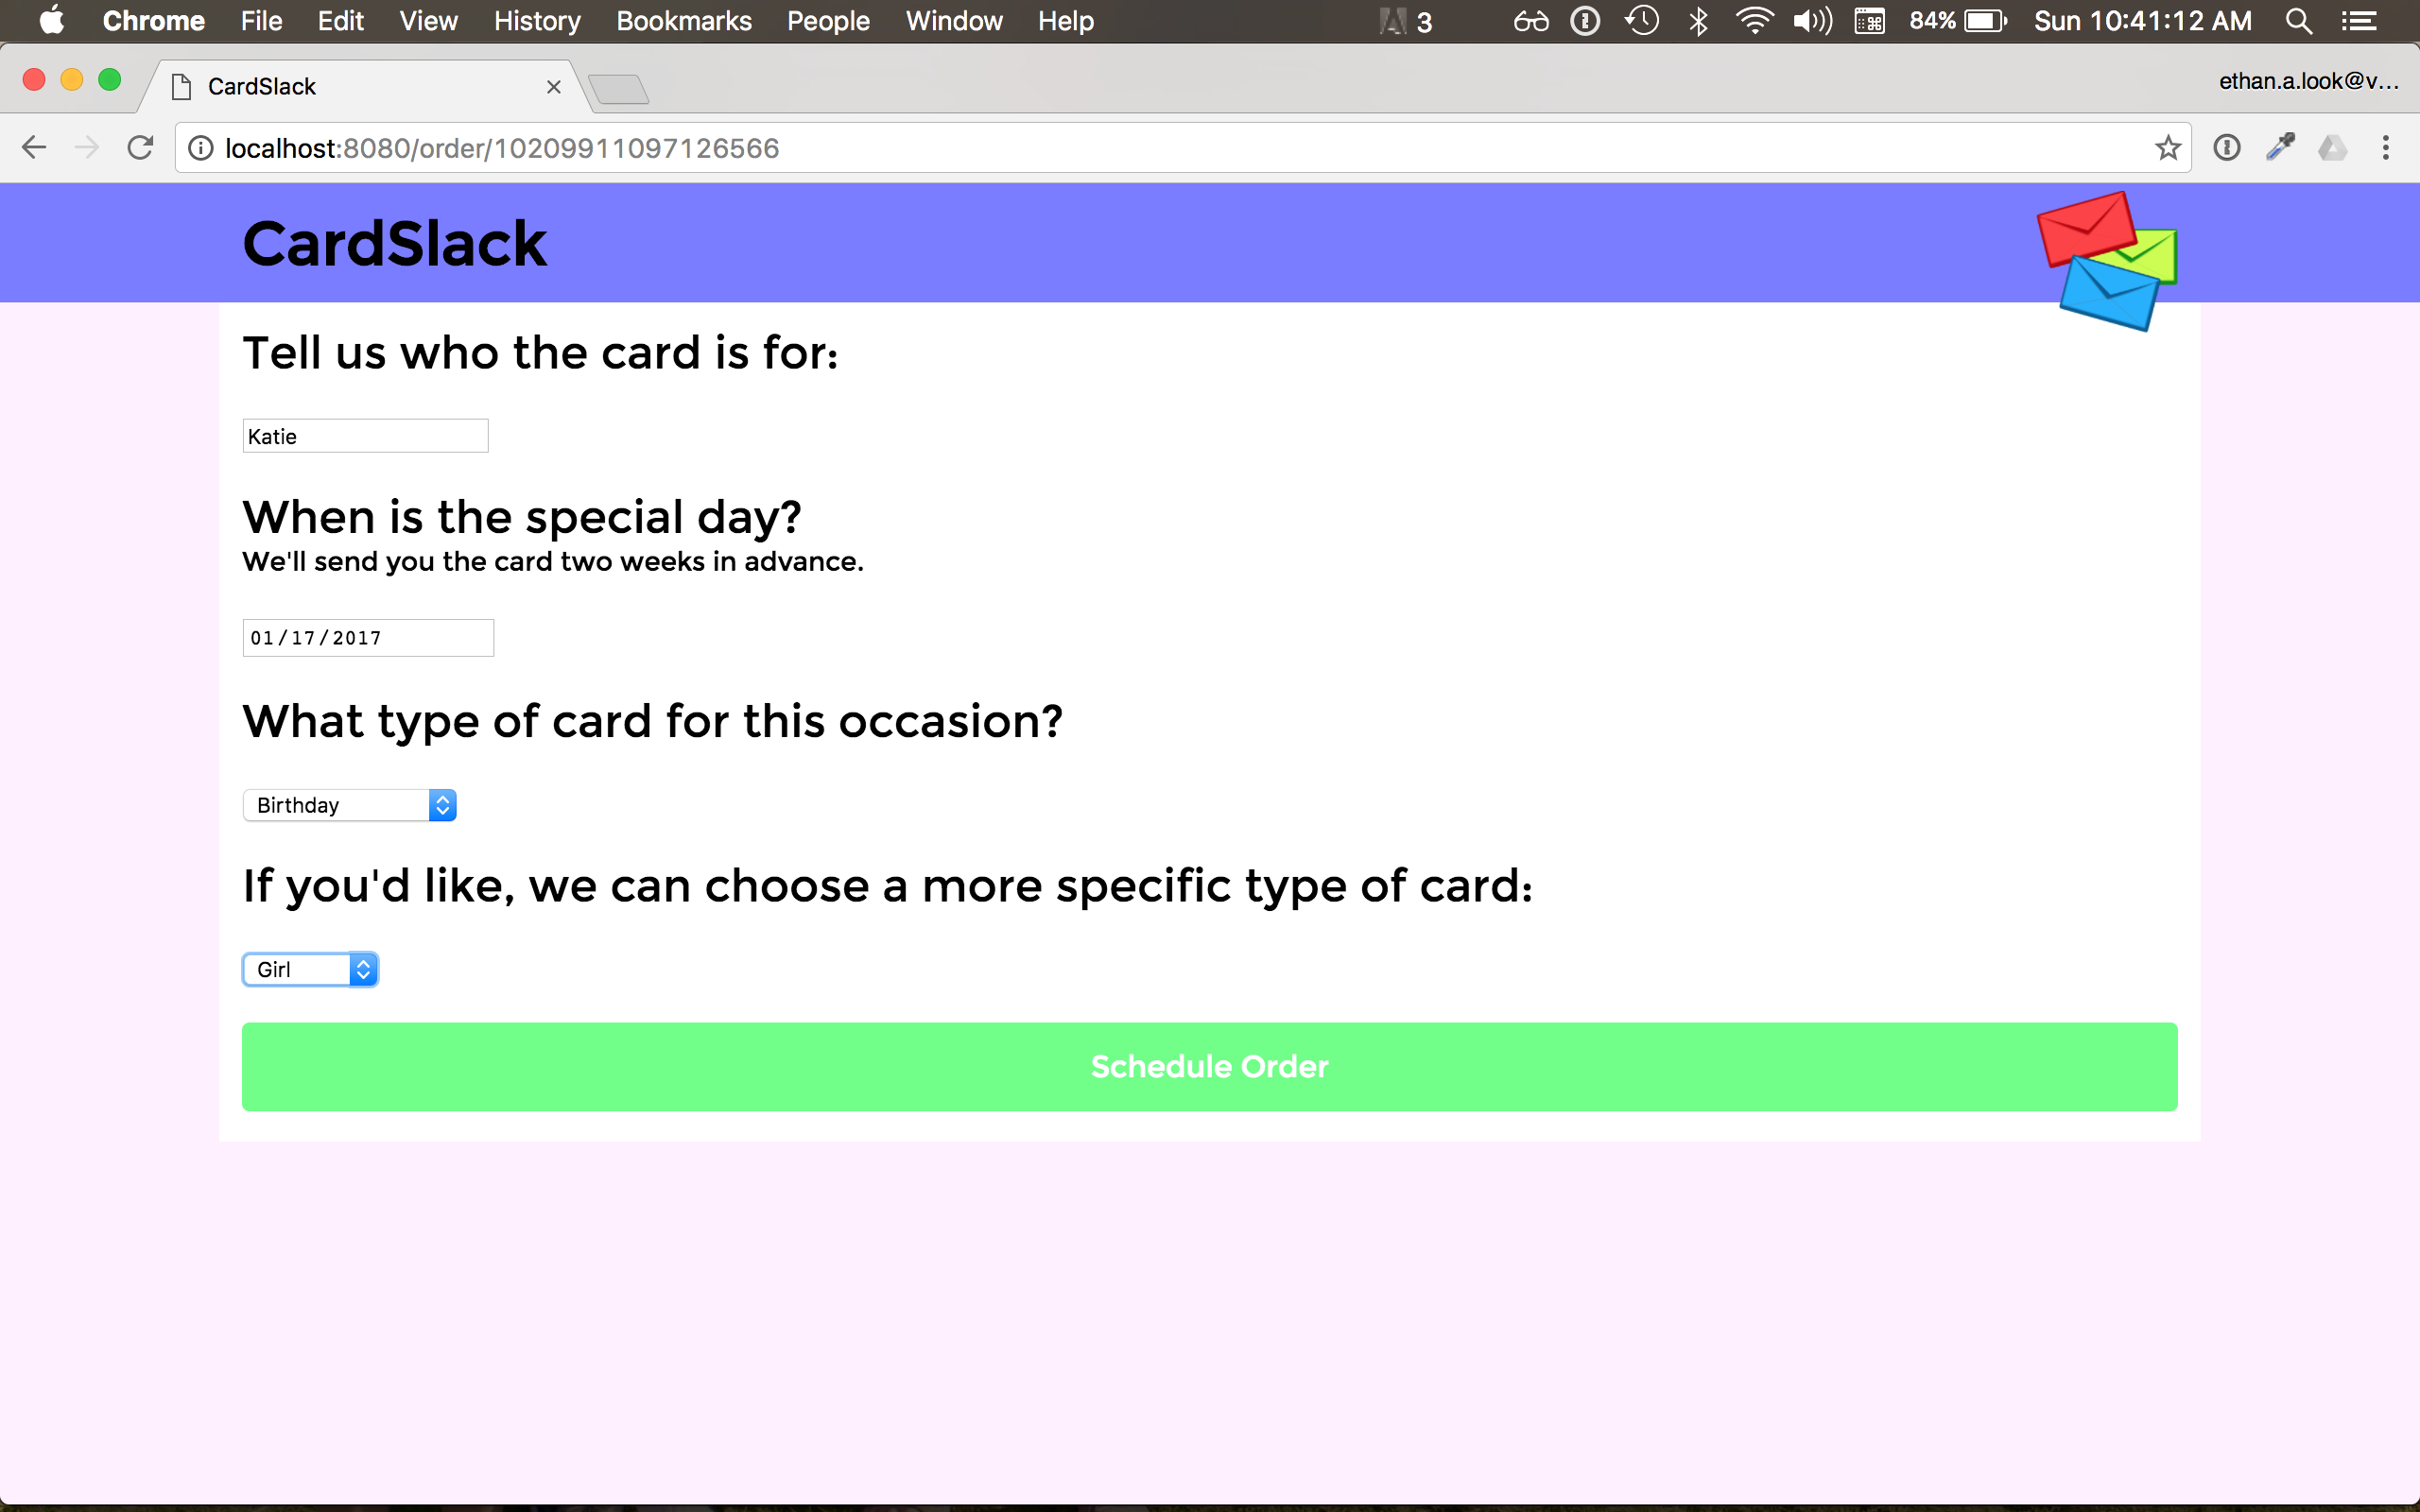2420x1512 pixels.
Task: Open the Birthday card type dropdown
Action: click(349, 805)
